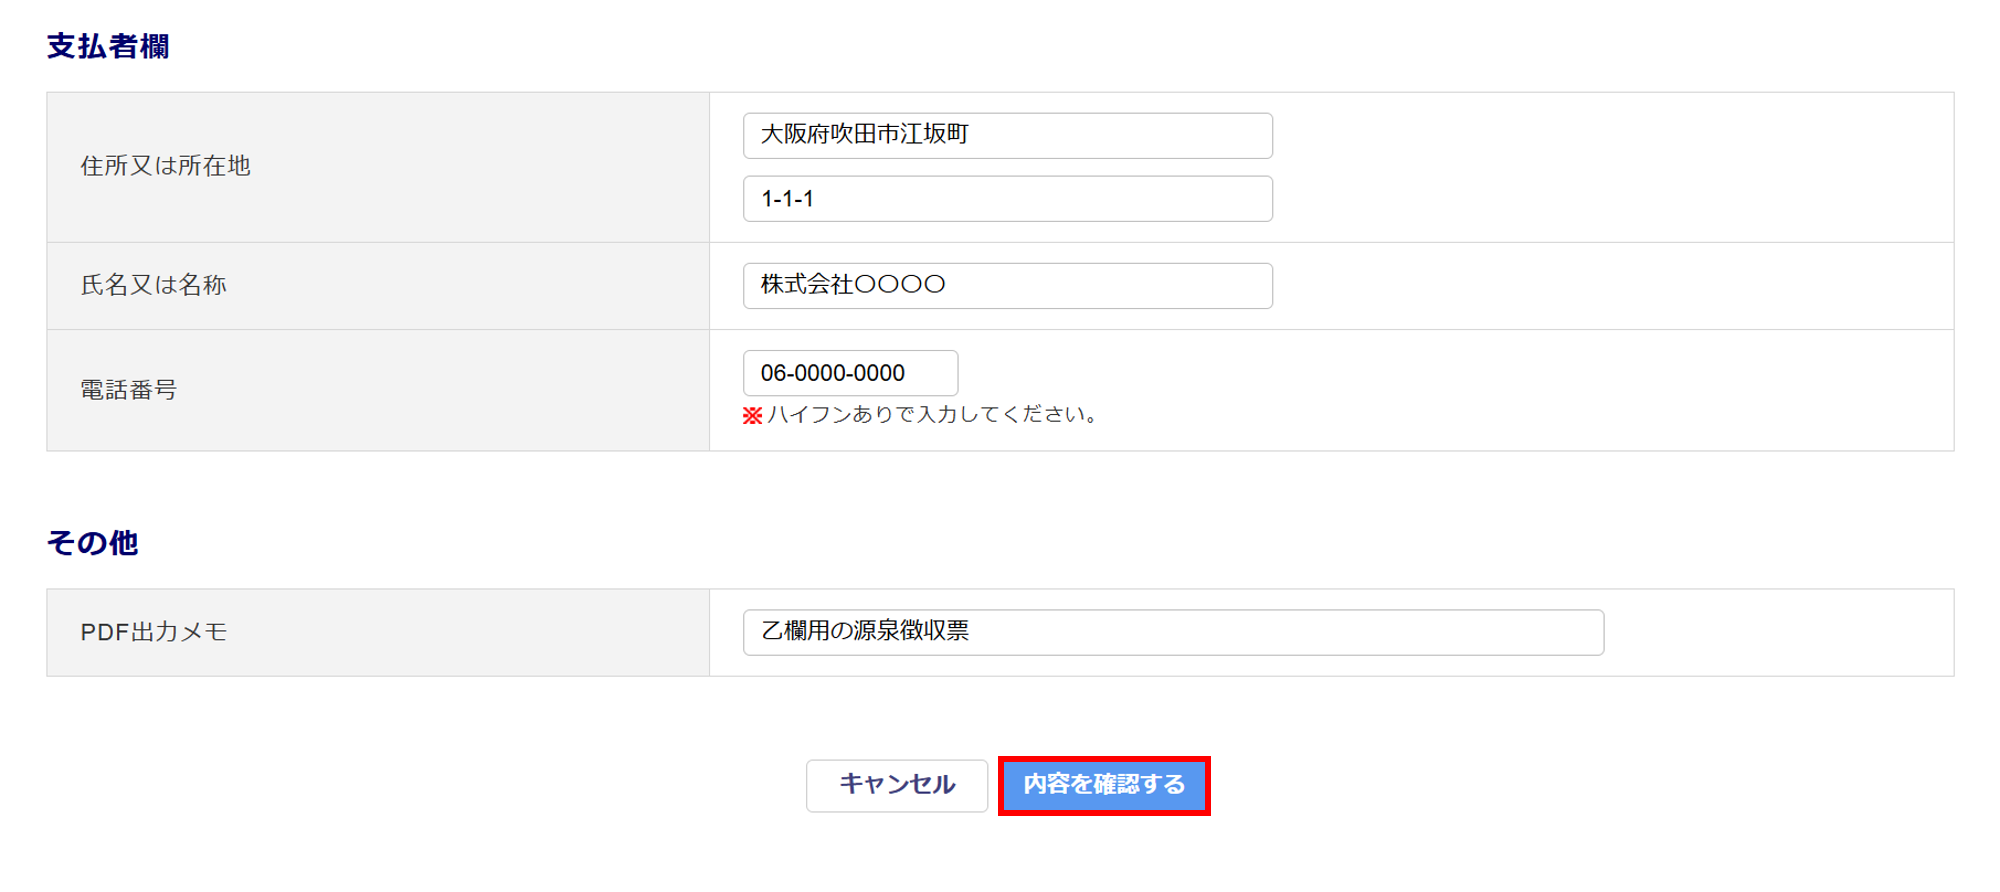This screenshot has width=2000, height=892.
Task: Focus the address field showing 大阪府吹田市江坂町
Action: click(x=1007, y=135)
